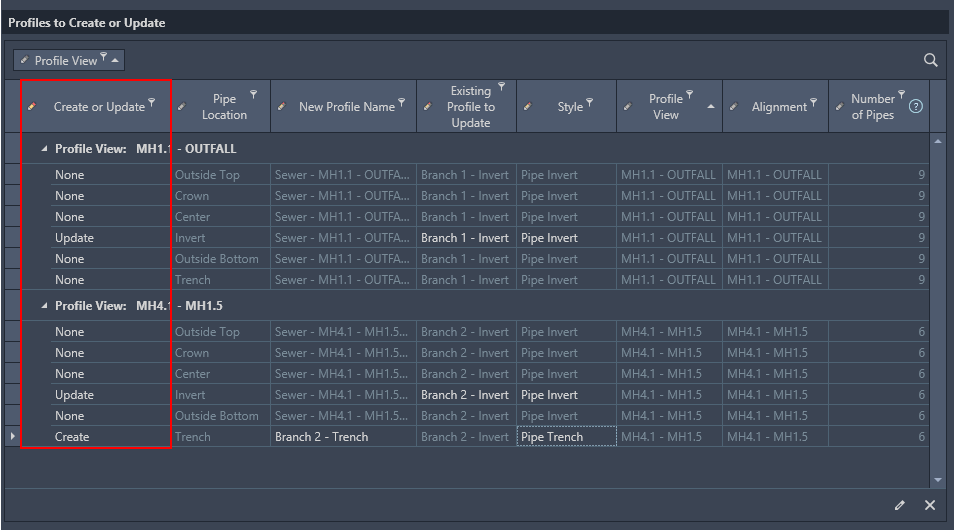Click filter icon in Existing Profile to Update header

[501, 86]
